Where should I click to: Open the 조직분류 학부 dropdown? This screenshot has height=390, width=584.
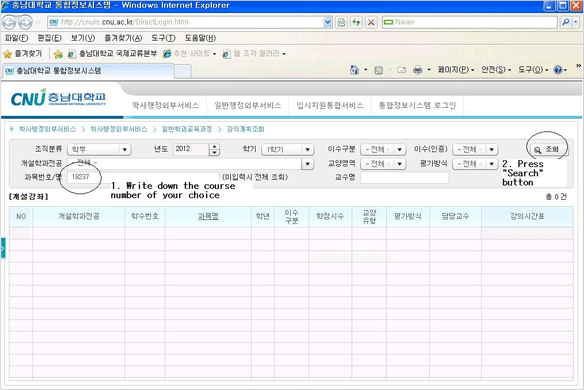99,149
